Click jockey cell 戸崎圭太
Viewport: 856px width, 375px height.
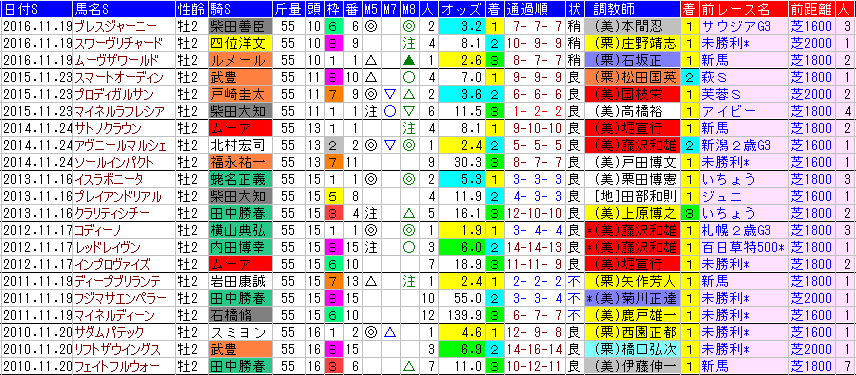tap(240, 94)
